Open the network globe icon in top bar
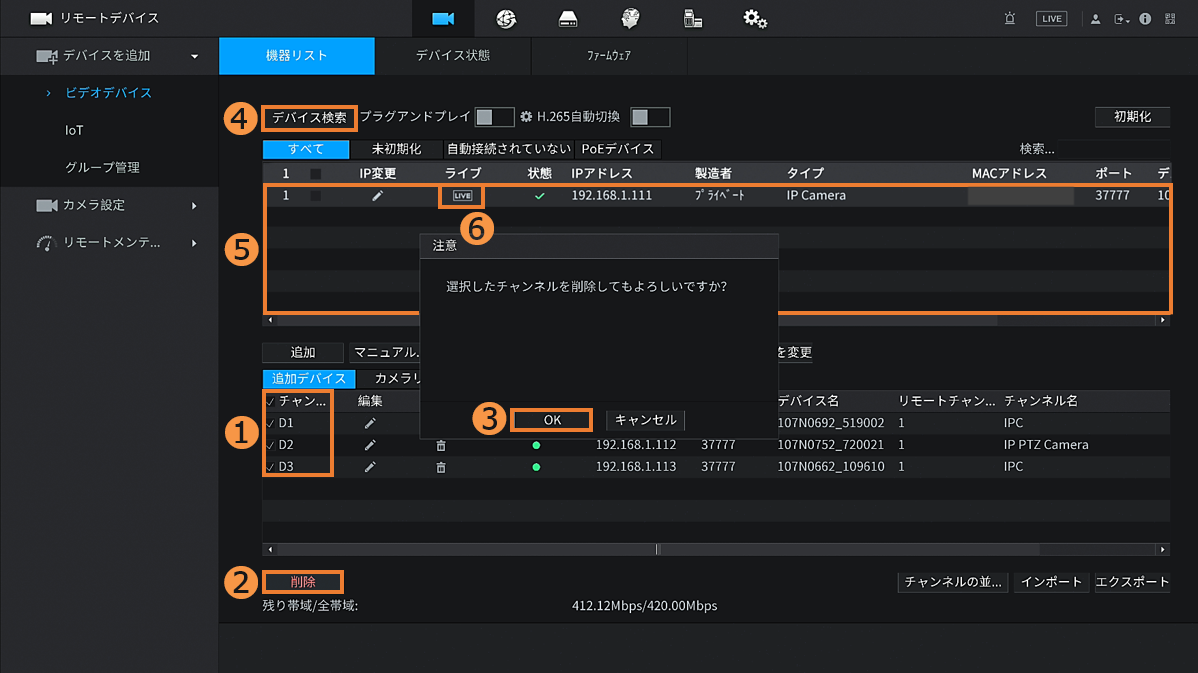This screenshot has width=1198, height=673. 506,19
